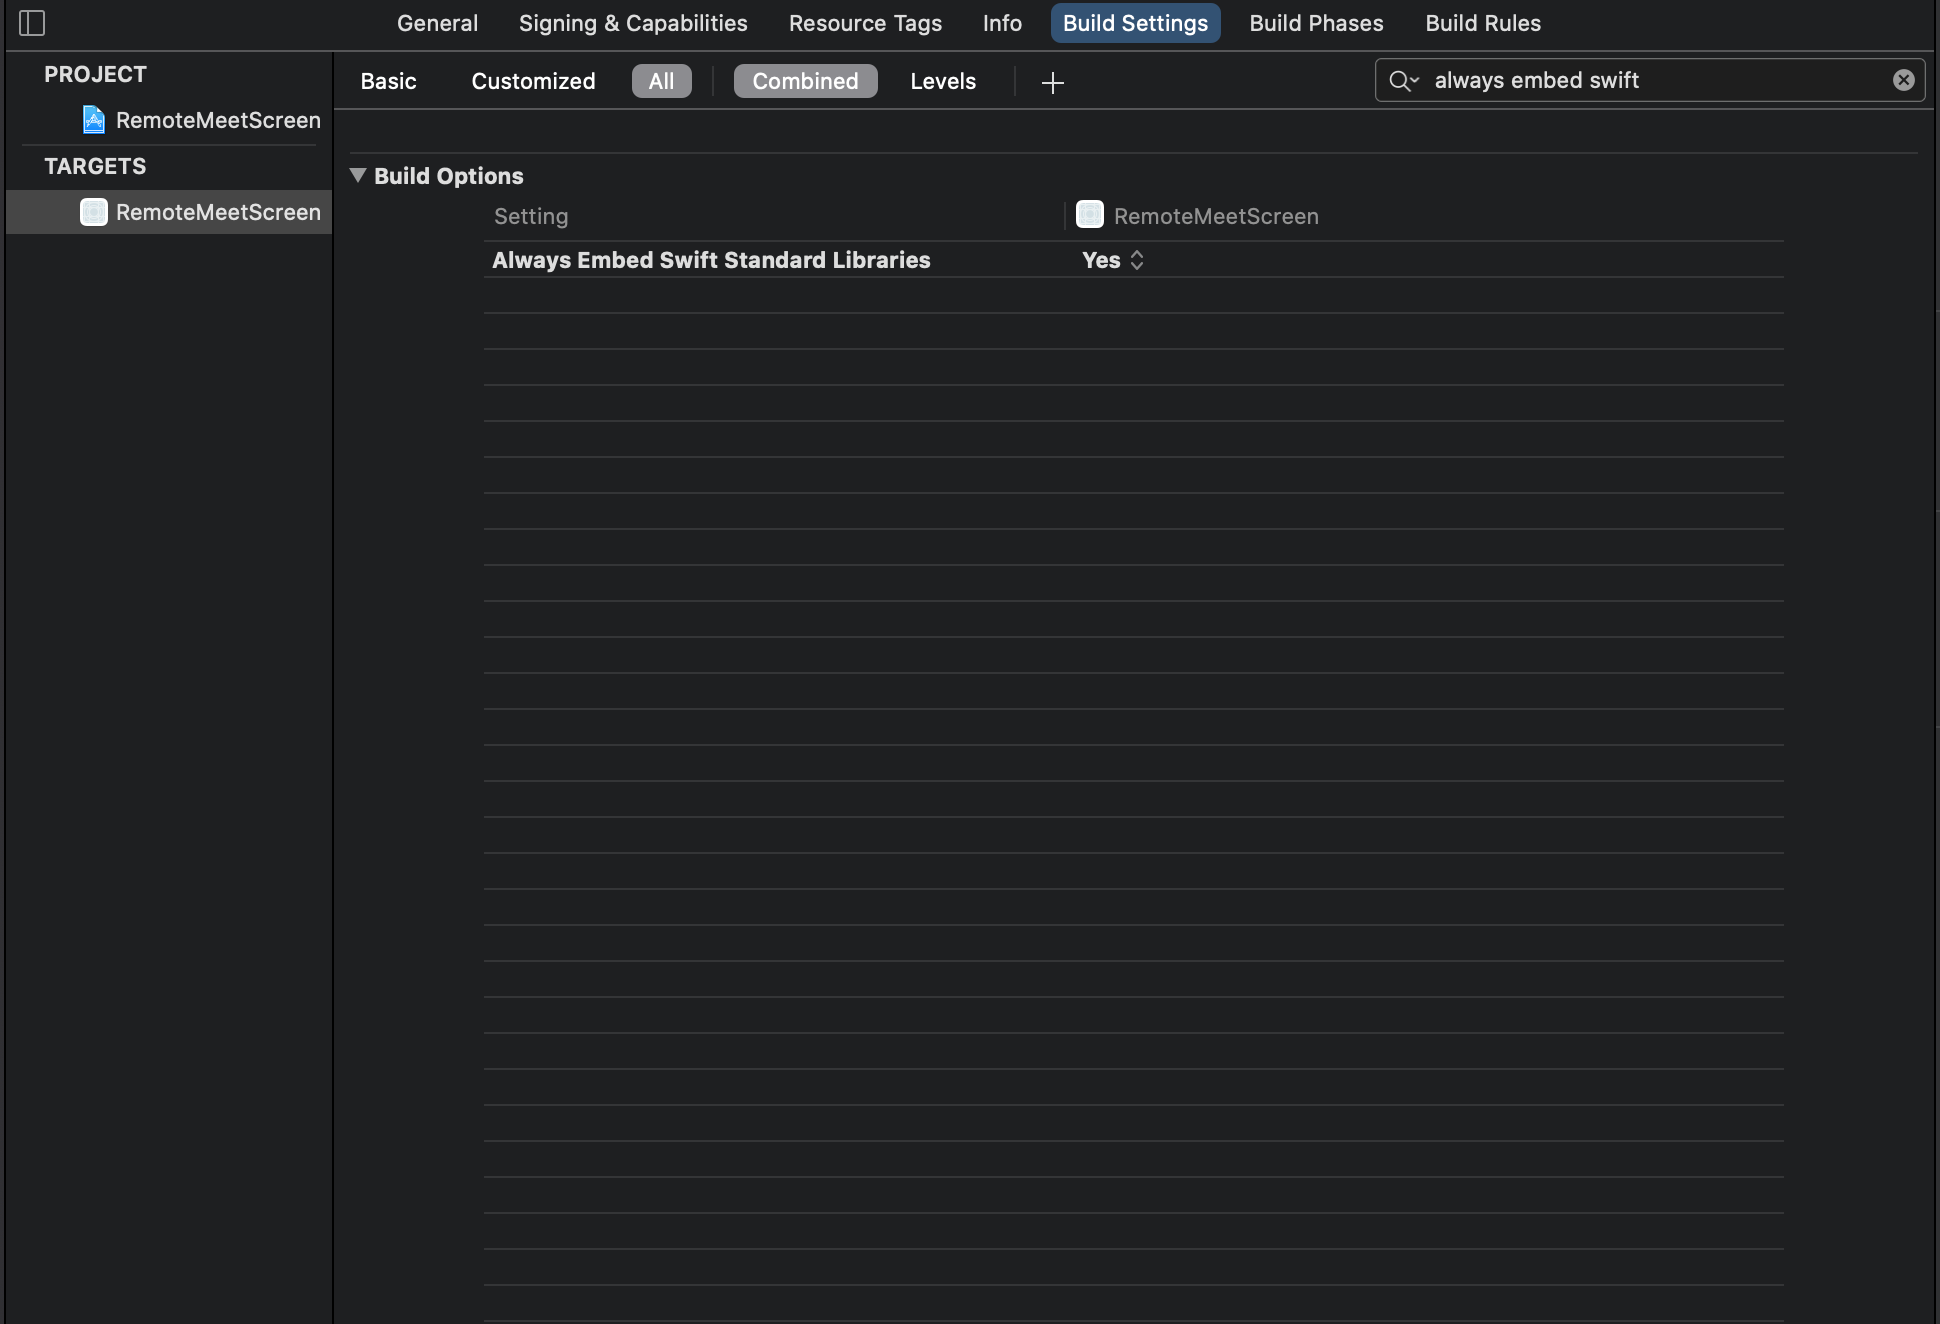Click target icon in RemoteMeetScreen column header

tap(1089, 215)
